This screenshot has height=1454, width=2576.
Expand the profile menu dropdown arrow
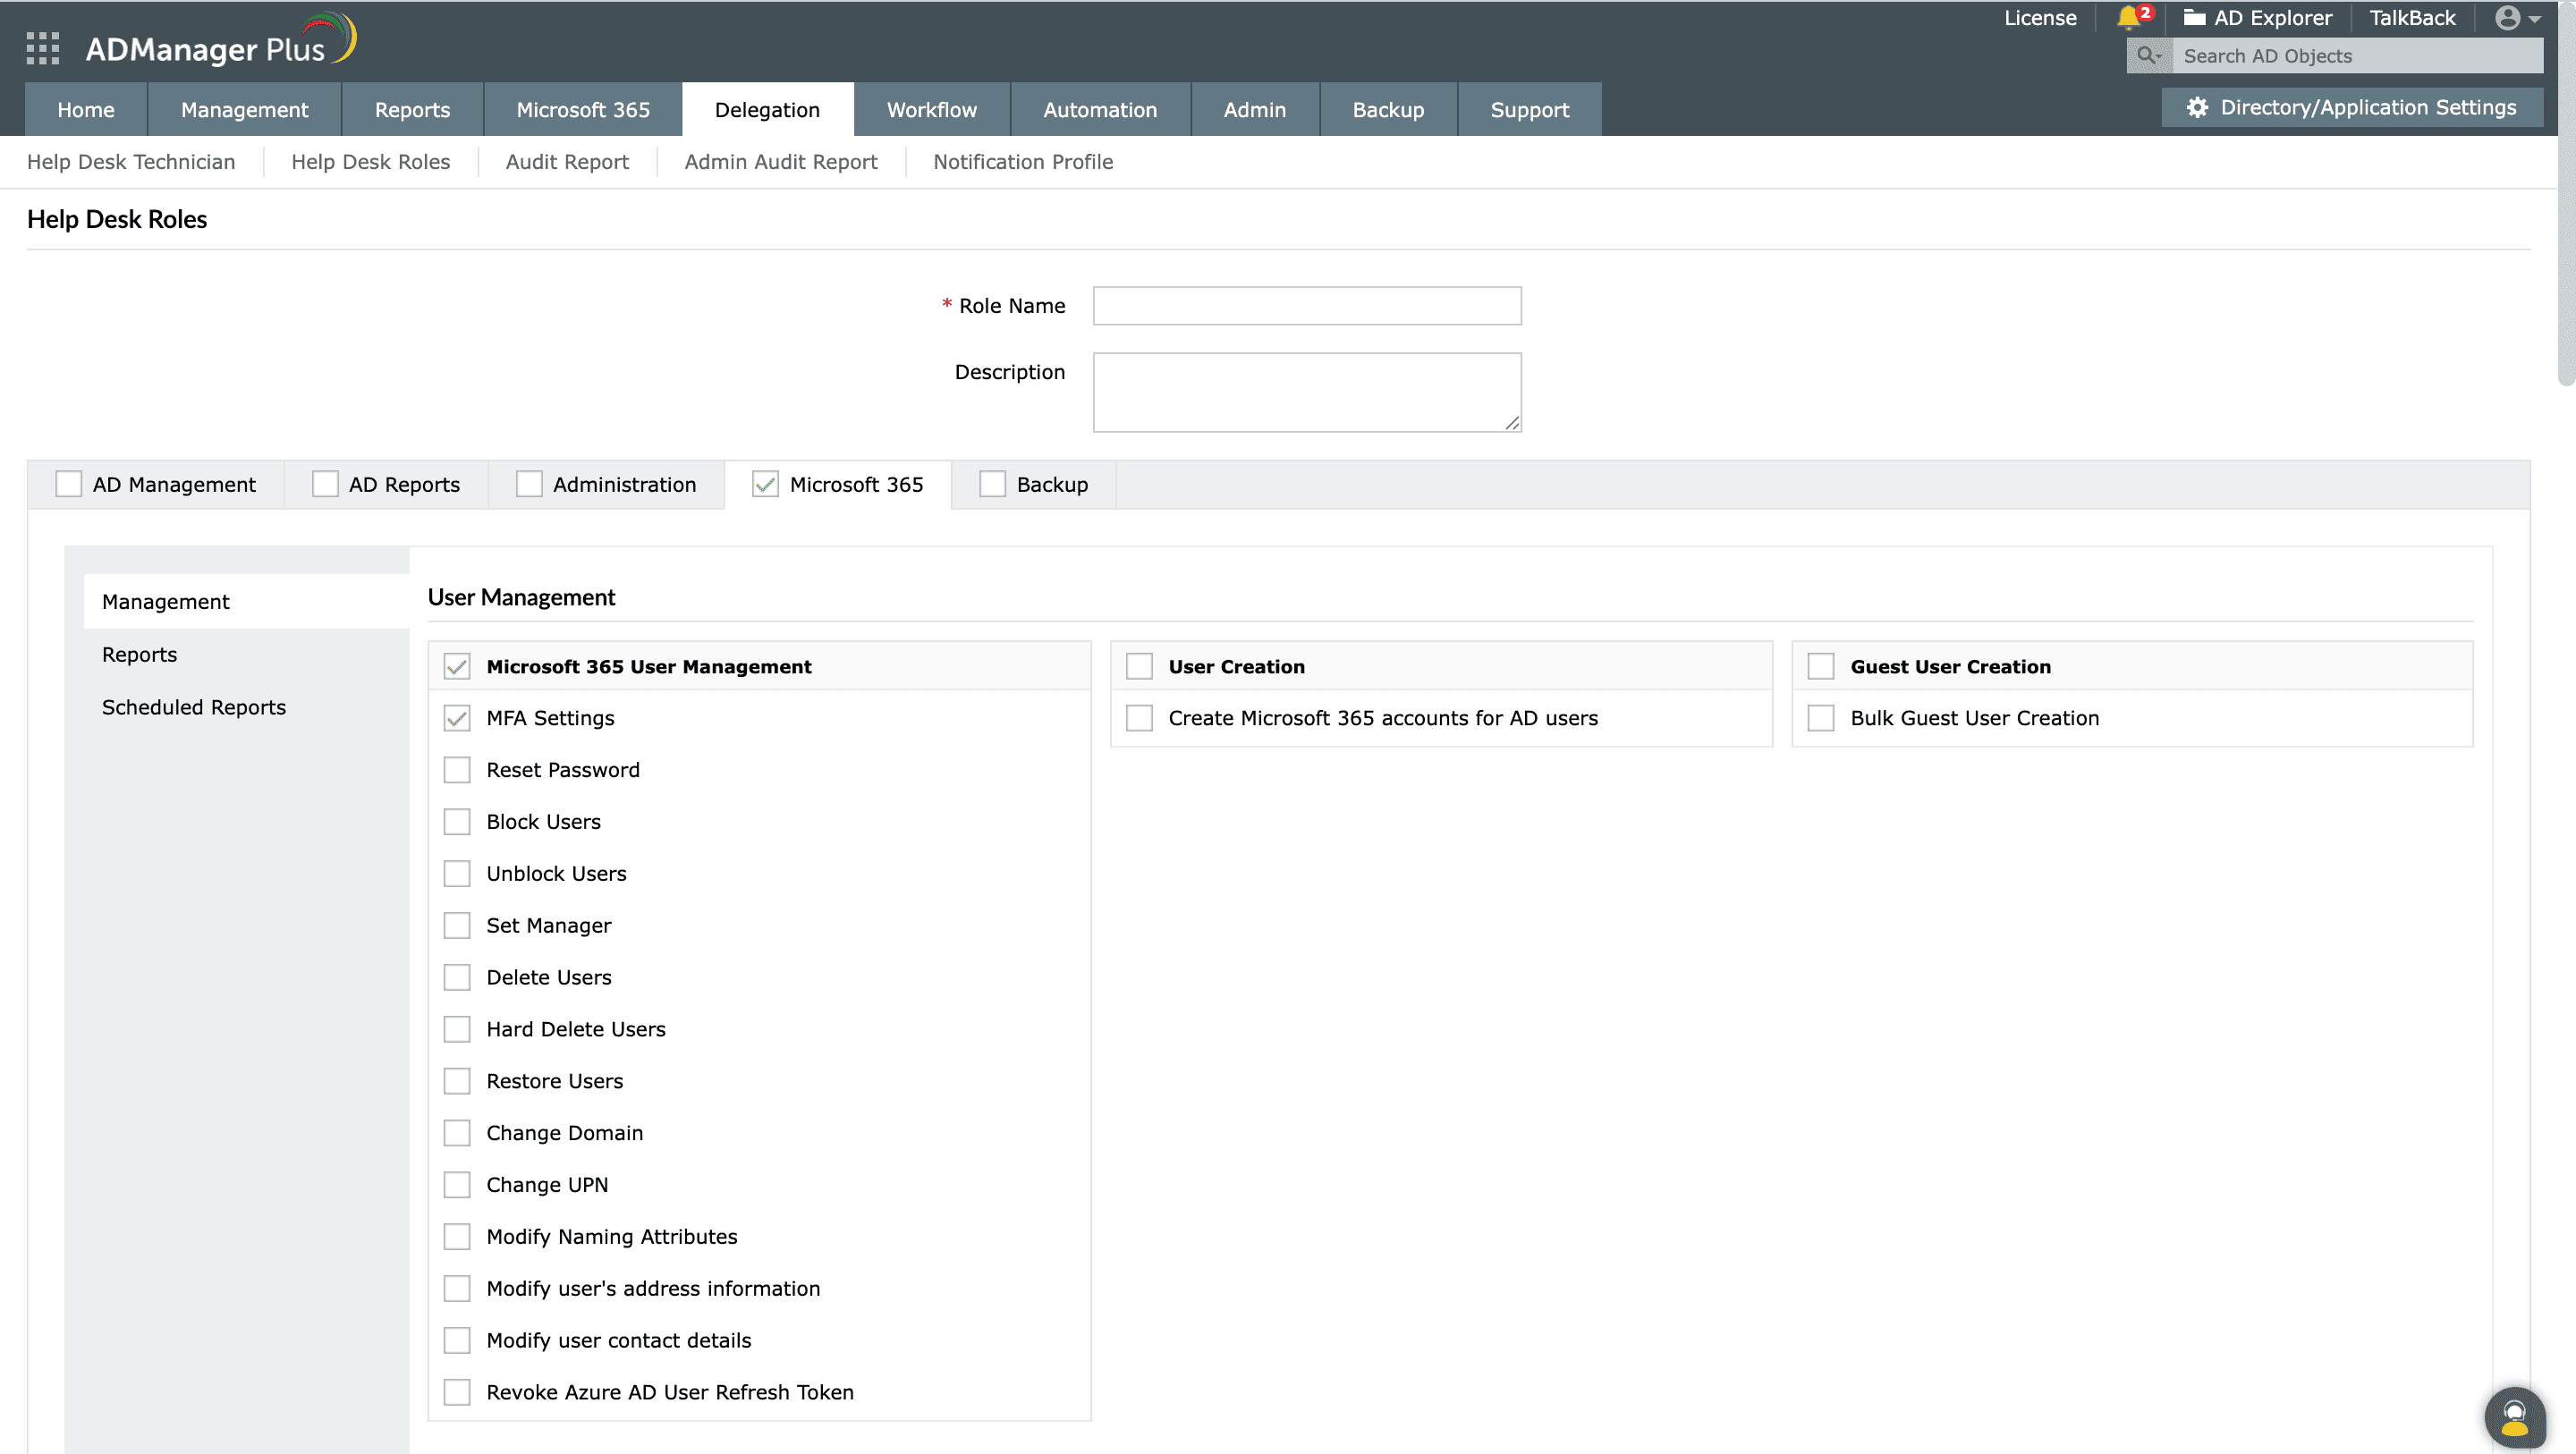point(2535,19)
